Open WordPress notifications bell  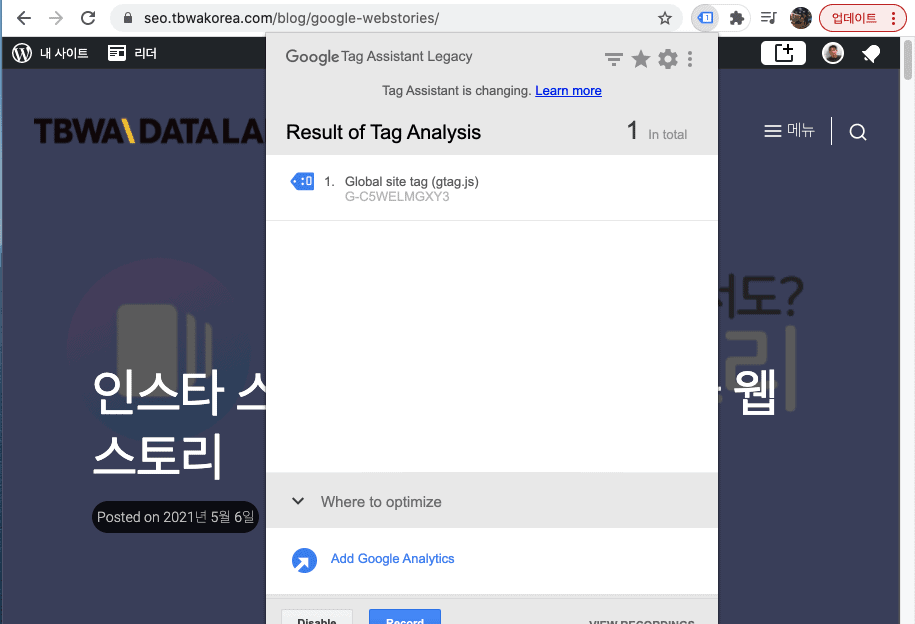[x=871, y=54]
